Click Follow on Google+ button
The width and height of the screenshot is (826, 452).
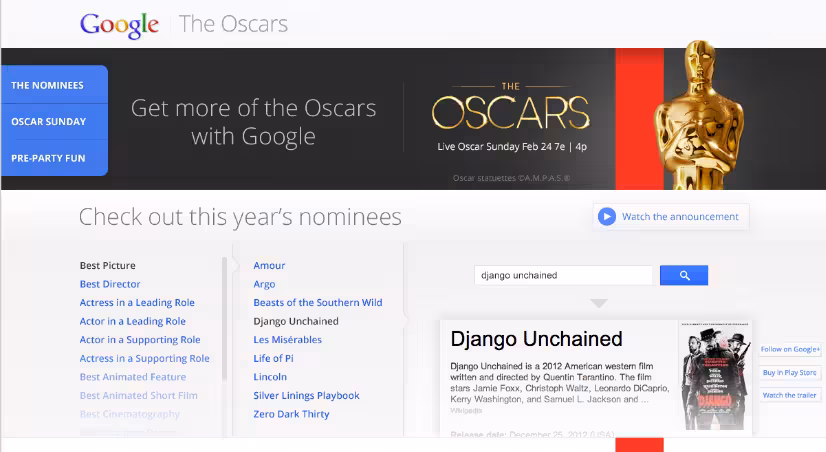click(790, 349)
